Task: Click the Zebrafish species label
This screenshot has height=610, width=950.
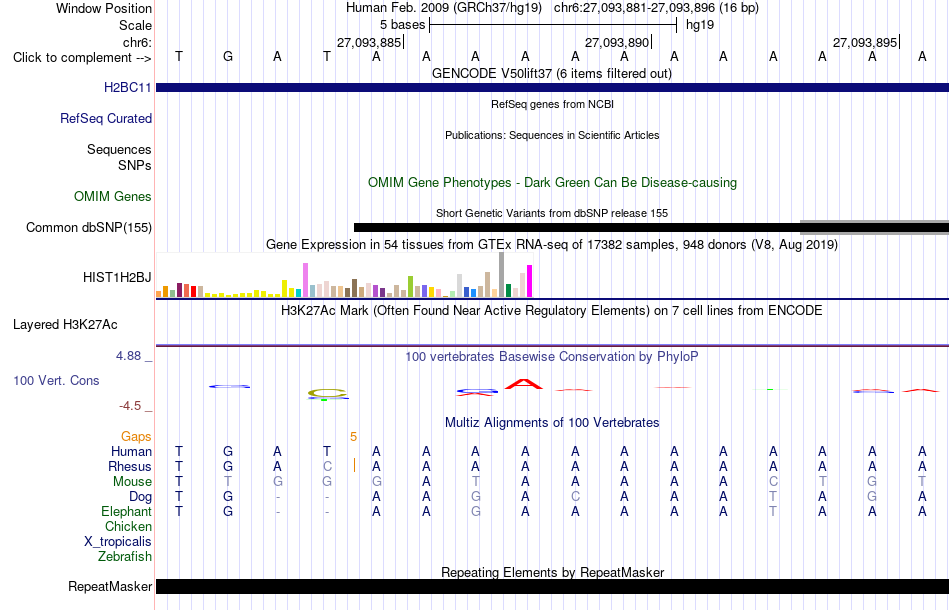Action: click(x=125, y=556)
